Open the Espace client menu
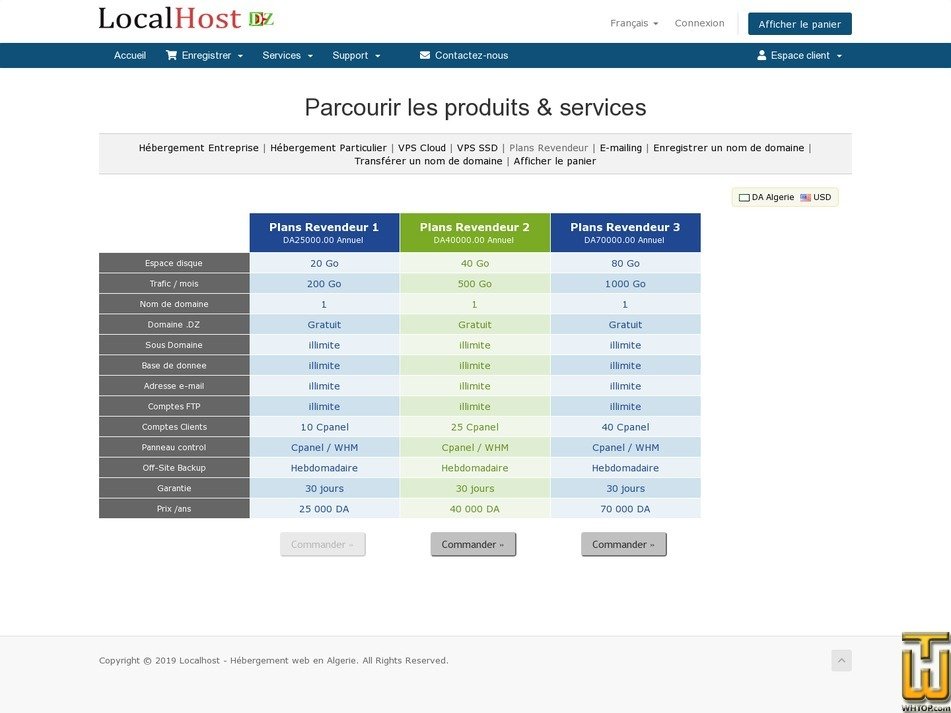The height and width of the screenshot is (713, 951). (798, 55)
